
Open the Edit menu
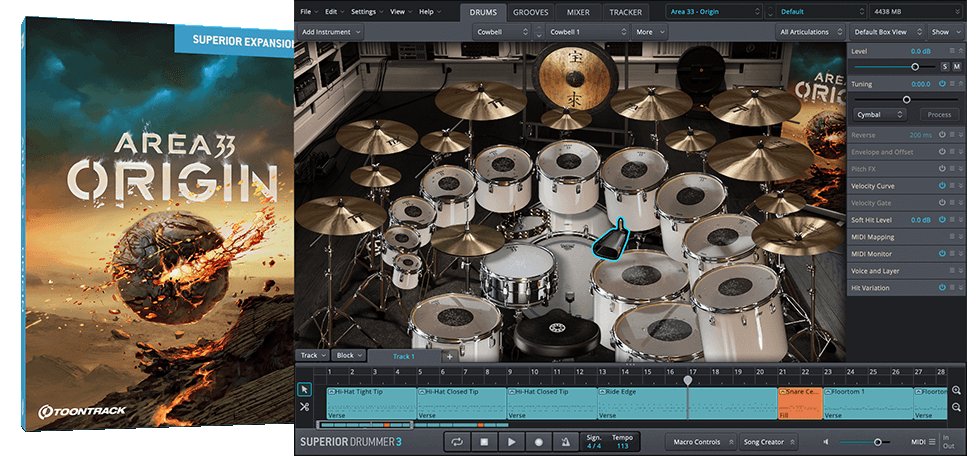pyautogui.click(x=334, y=12)
